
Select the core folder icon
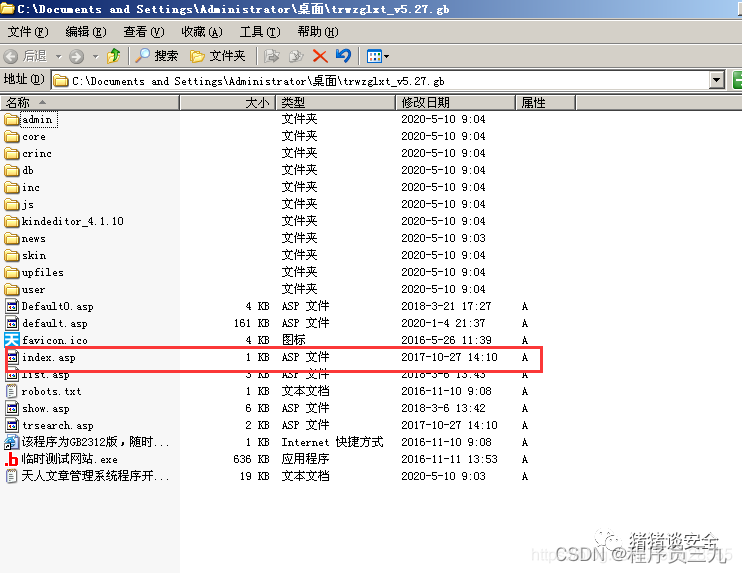[x=12, y=136]
